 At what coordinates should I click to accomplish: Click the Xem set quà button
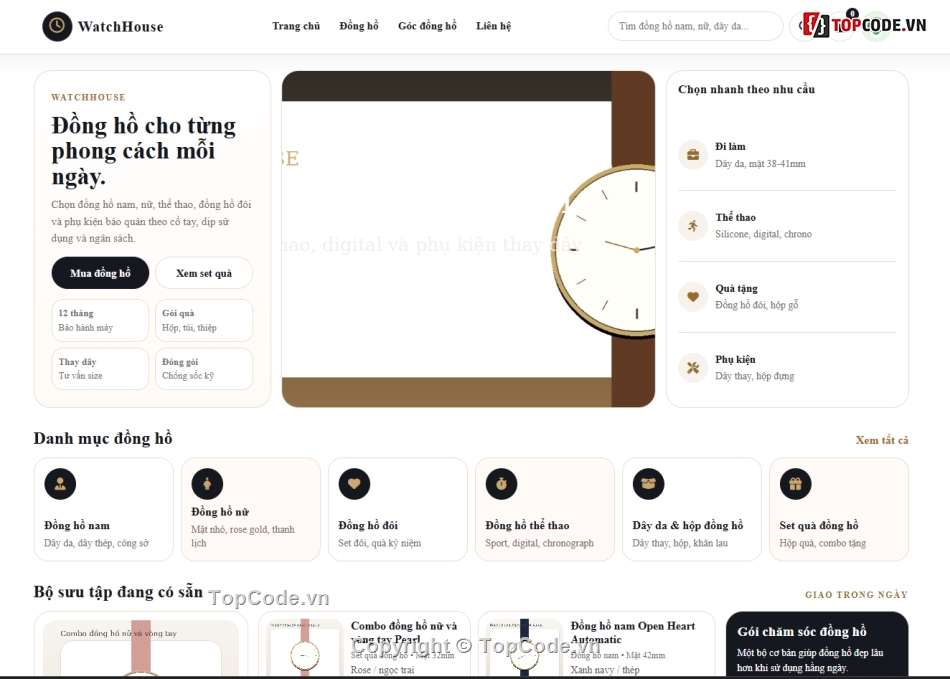coord(204,273)
